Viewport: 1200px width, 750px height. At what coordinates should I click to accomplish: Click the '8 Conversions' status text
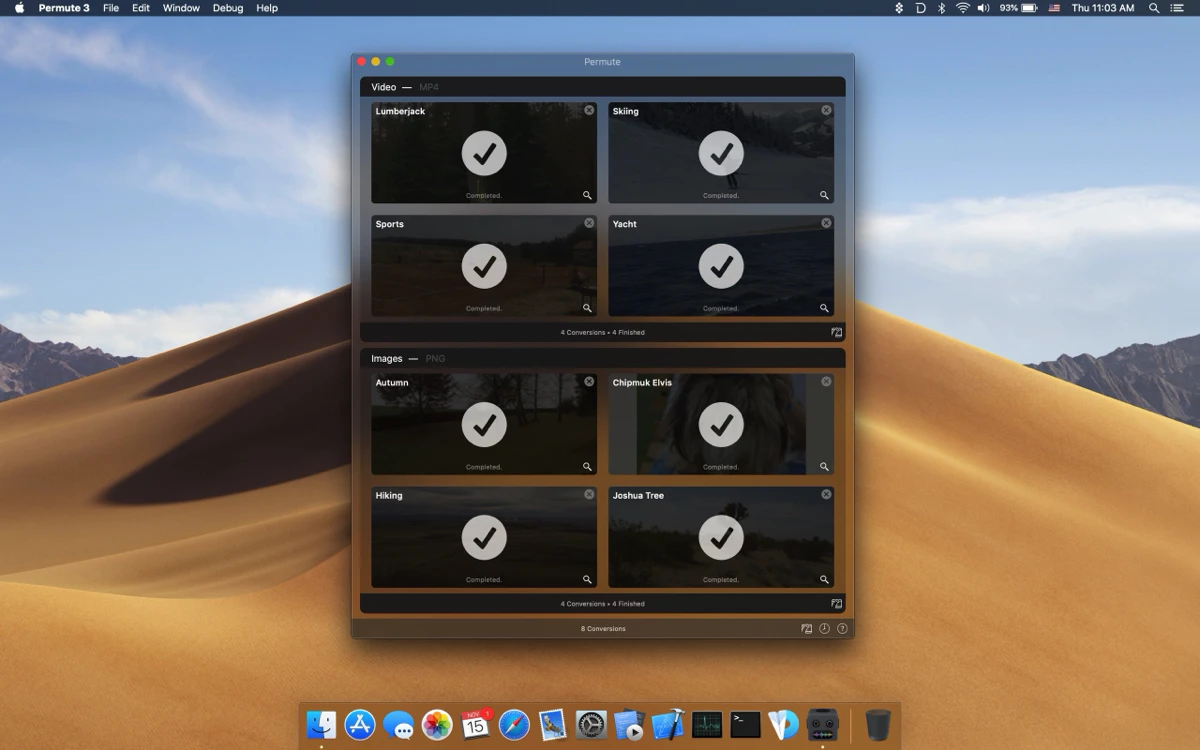tap(603, 629)
